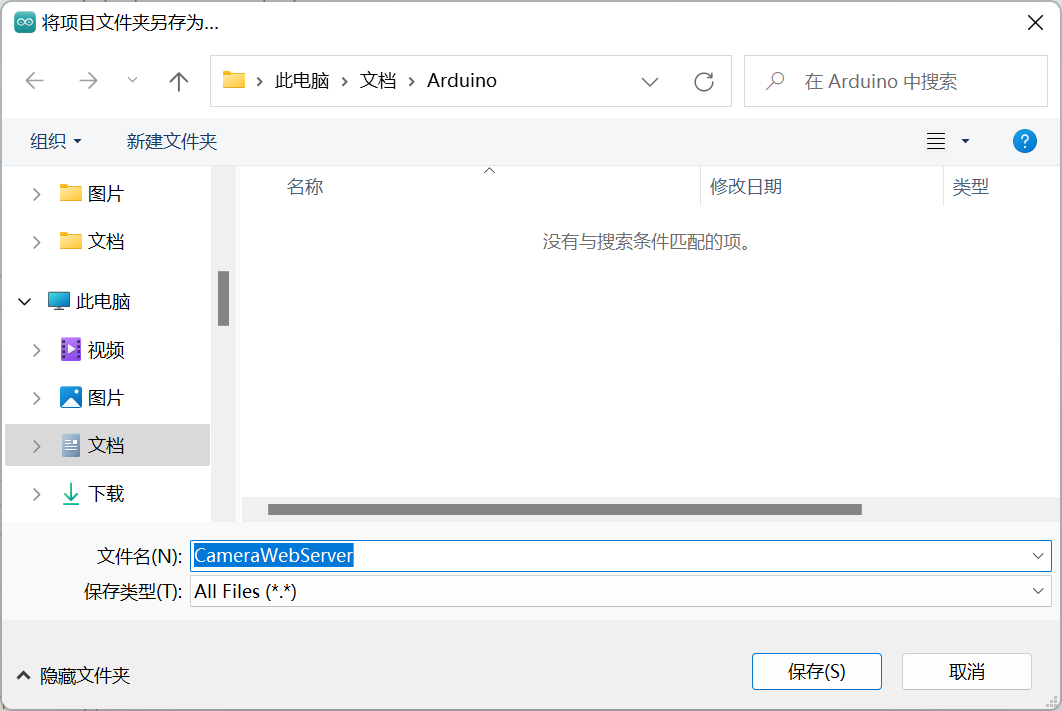Sort by 名称 column header
The image size is (1062, 711).
(305, 187)
